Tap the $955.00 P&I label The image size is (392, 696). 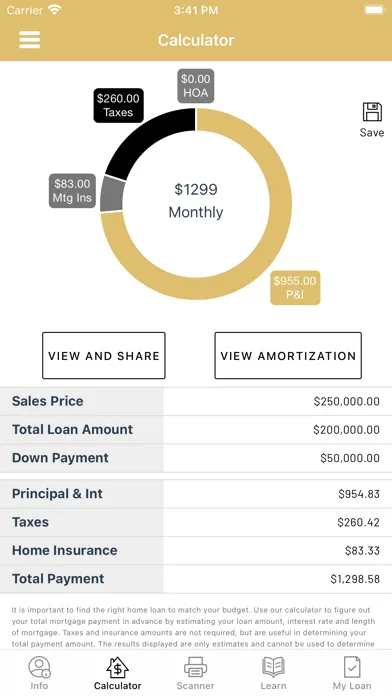click(x=295, y=288)
